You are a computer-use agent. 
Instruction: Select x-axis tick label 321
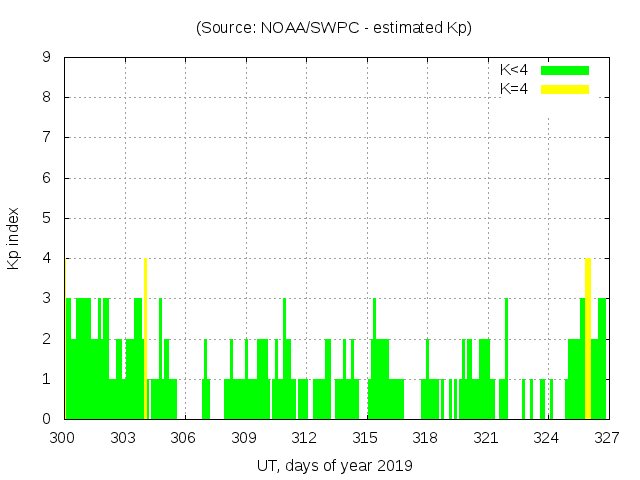point(486,437)
